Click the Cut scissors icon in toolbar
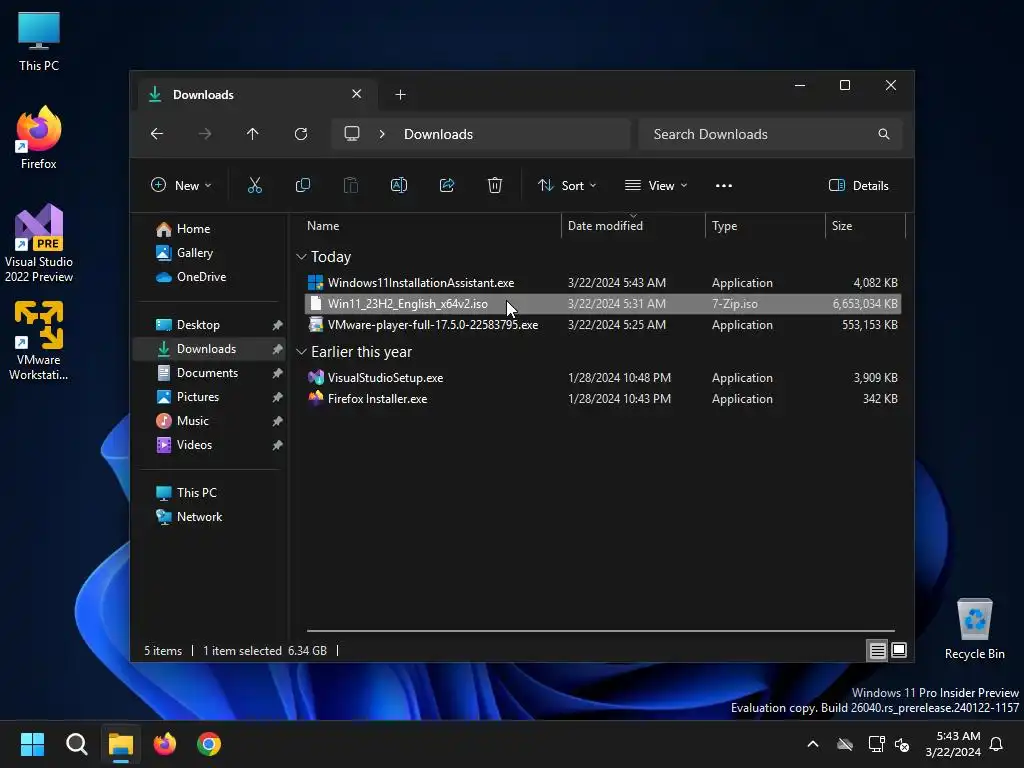Screen dimensions: 1024x768 255,185
